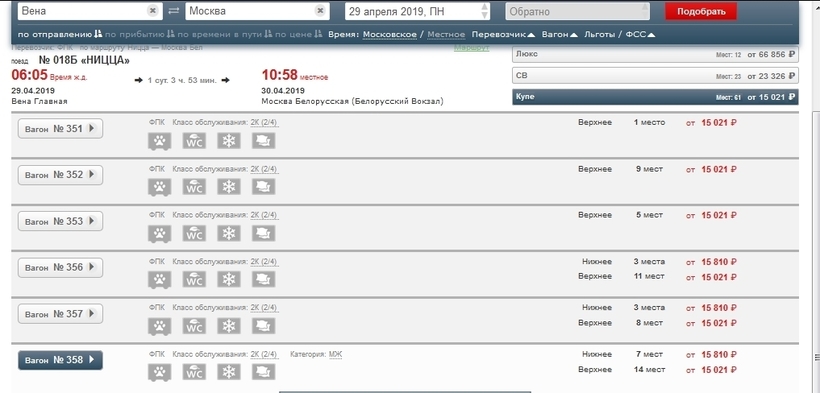The width and height of the screenshot is (820, 393).
Task: Click the Вена origin input field
Action: (x=89, y=11)
